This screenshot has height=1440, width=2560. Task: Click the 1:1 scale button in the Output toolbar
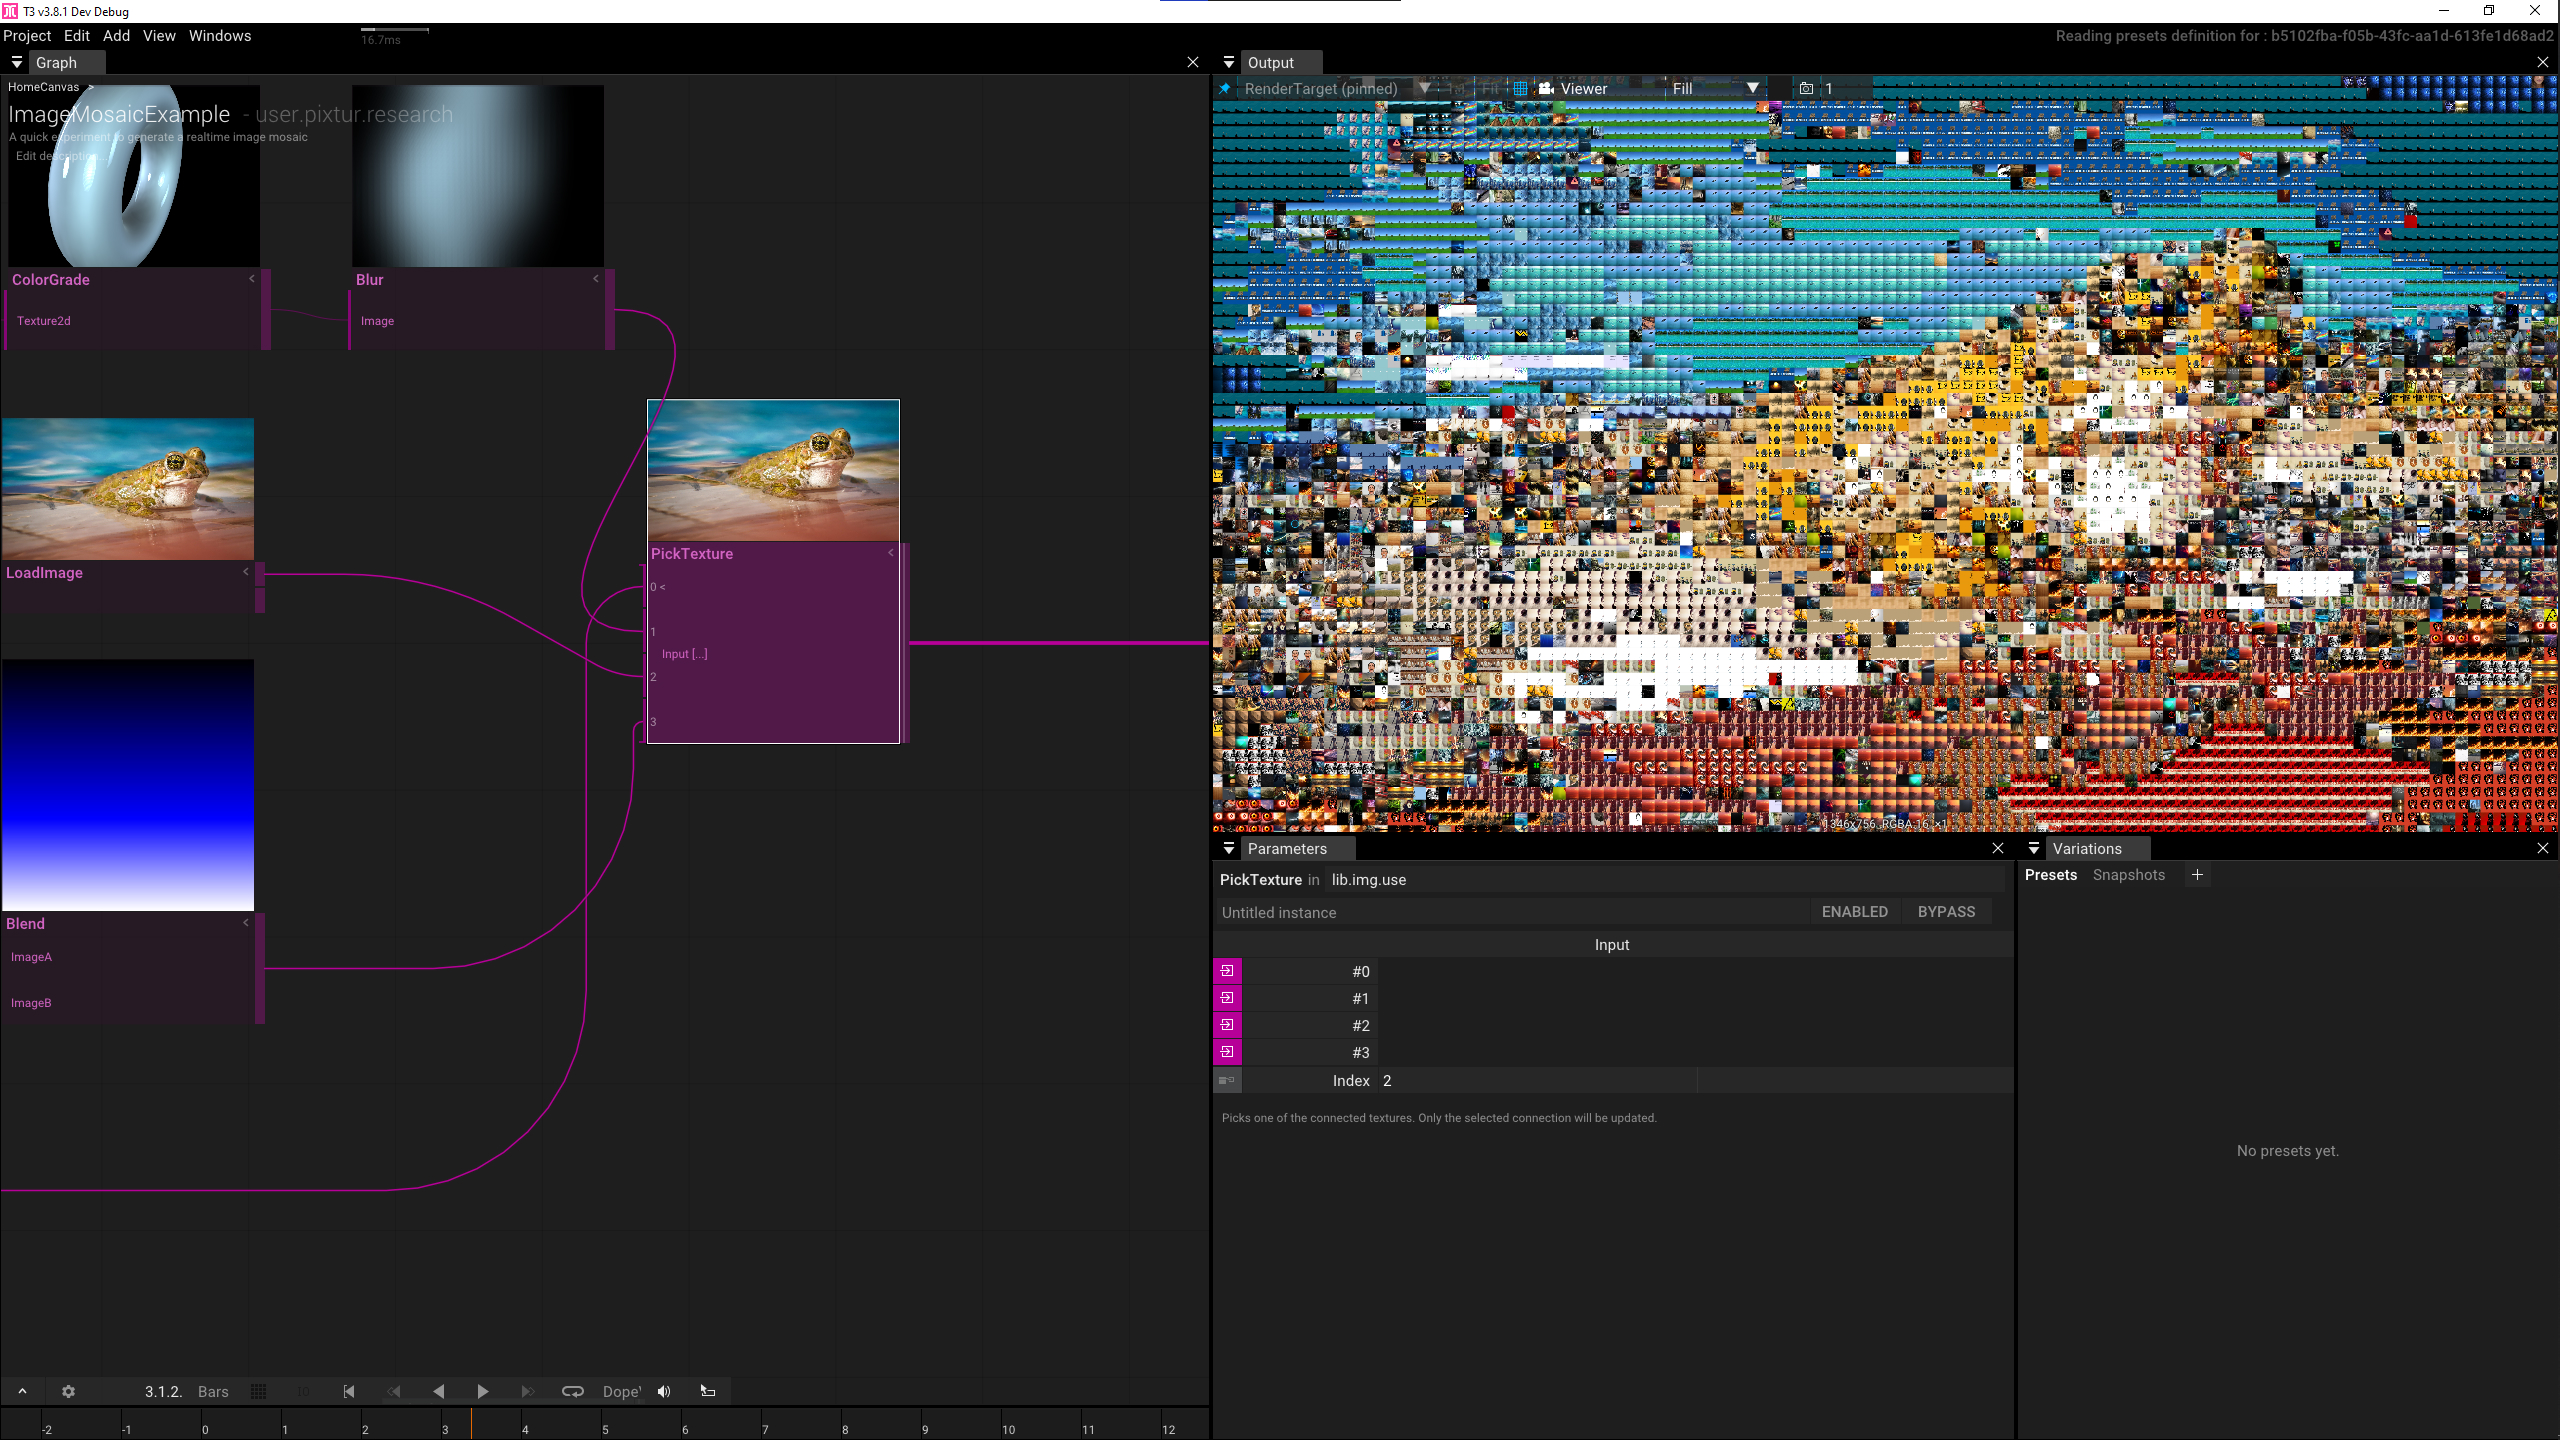tap(1456, 88)
